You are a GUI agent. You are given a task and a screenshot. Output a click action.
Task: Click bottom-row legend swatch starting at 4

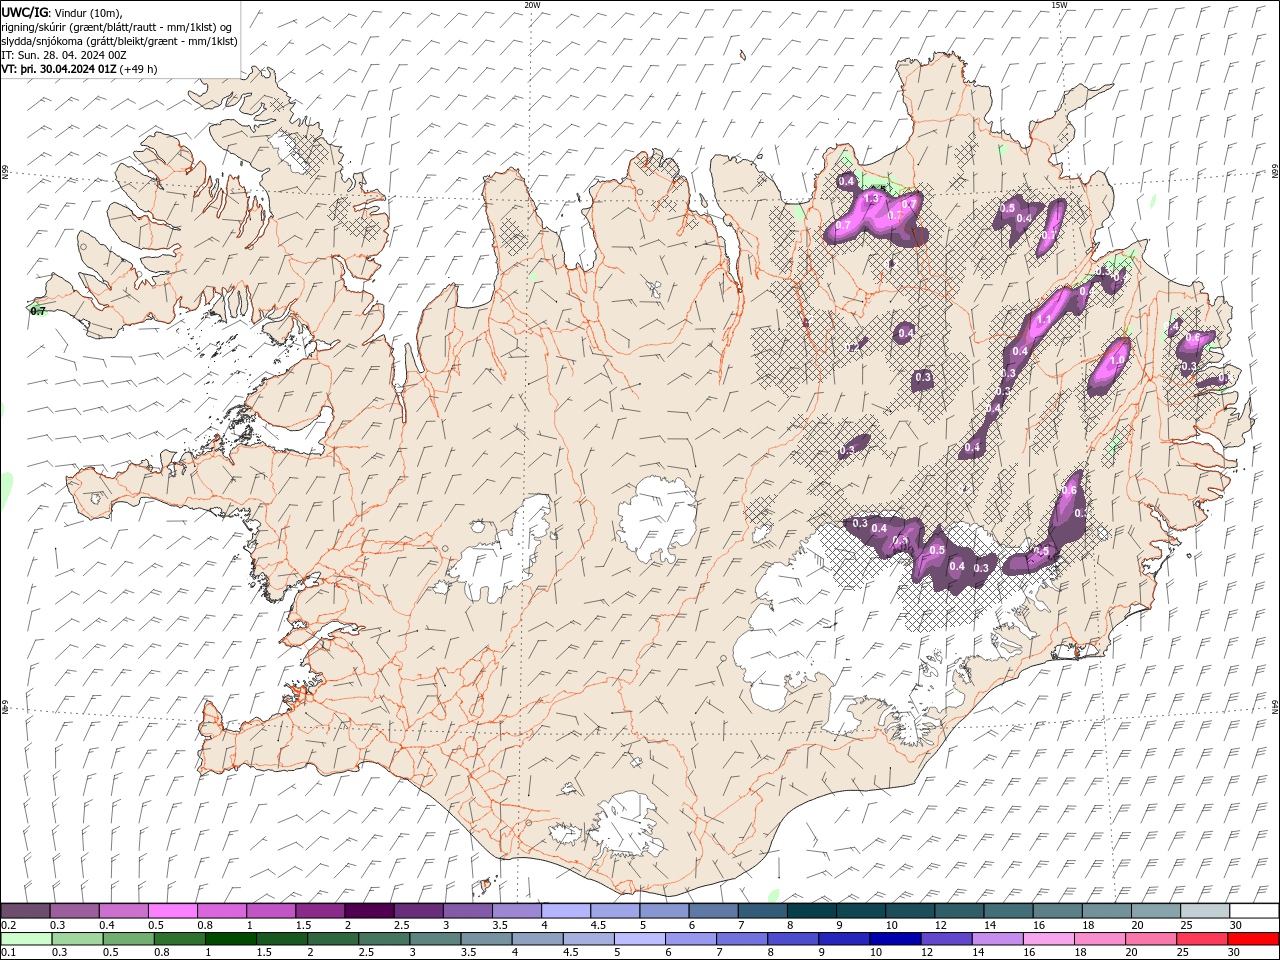pyautogui.click(x=537, y=939)
